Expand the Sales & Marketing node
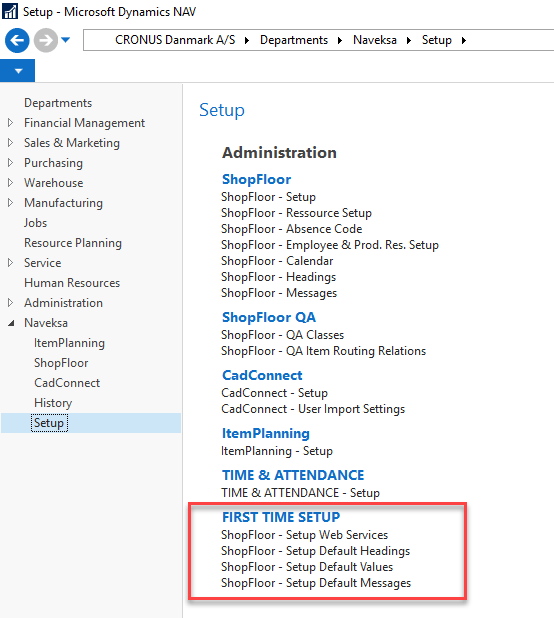Screen dimensions: 554x618 pyautogui.click(x=11, y=143)
